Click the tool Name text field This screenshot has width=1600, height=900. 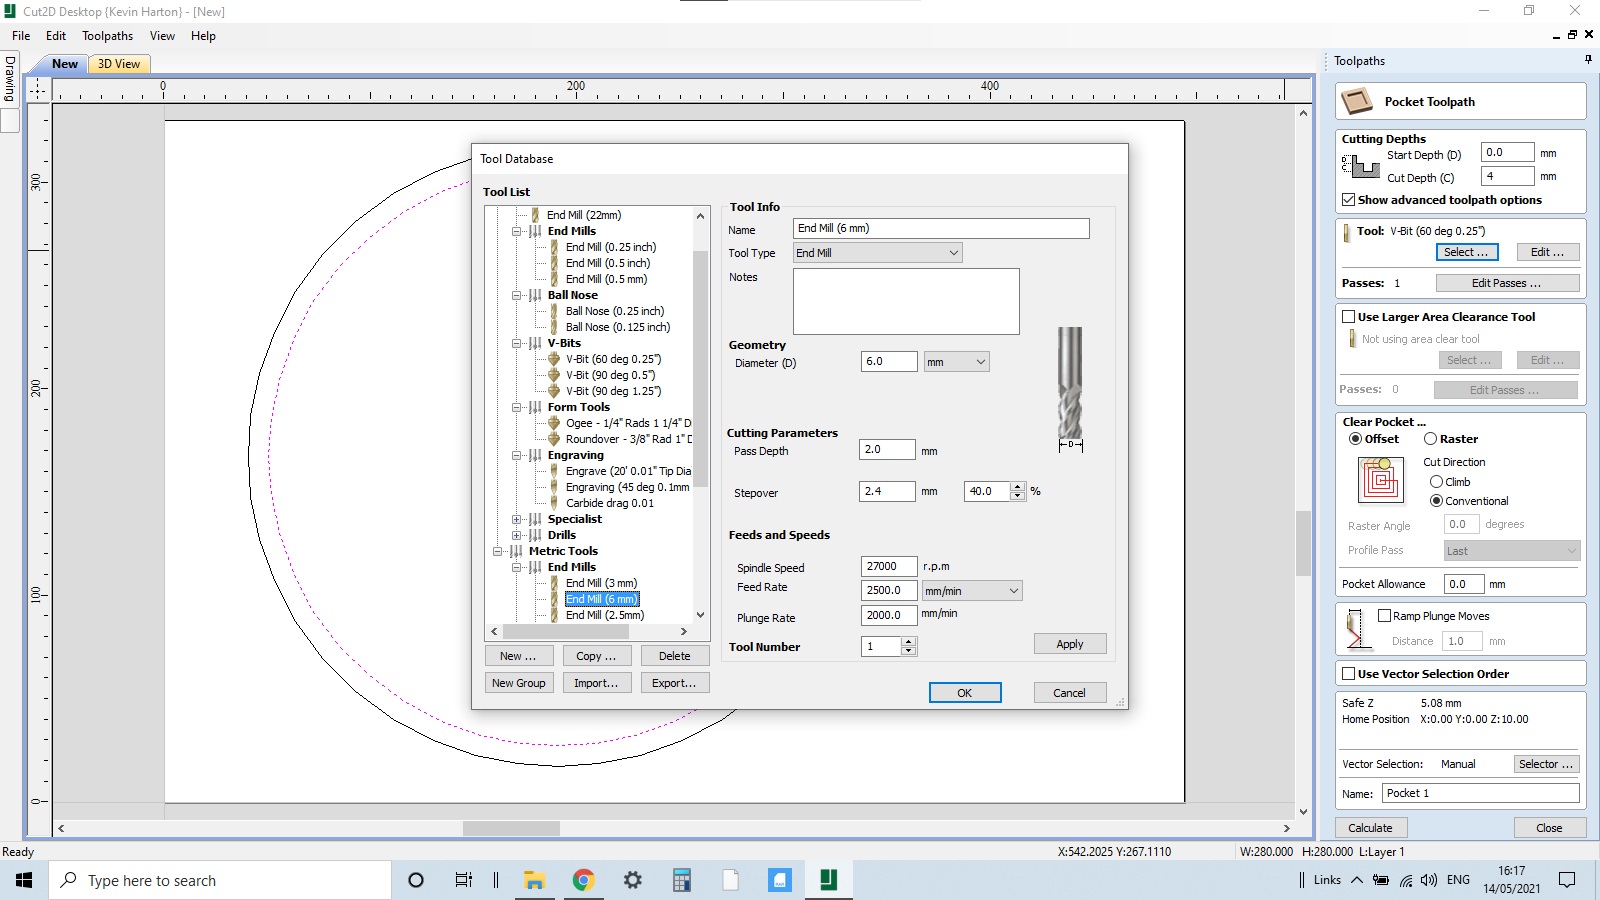pyautogui.click(x=941, y=228)
